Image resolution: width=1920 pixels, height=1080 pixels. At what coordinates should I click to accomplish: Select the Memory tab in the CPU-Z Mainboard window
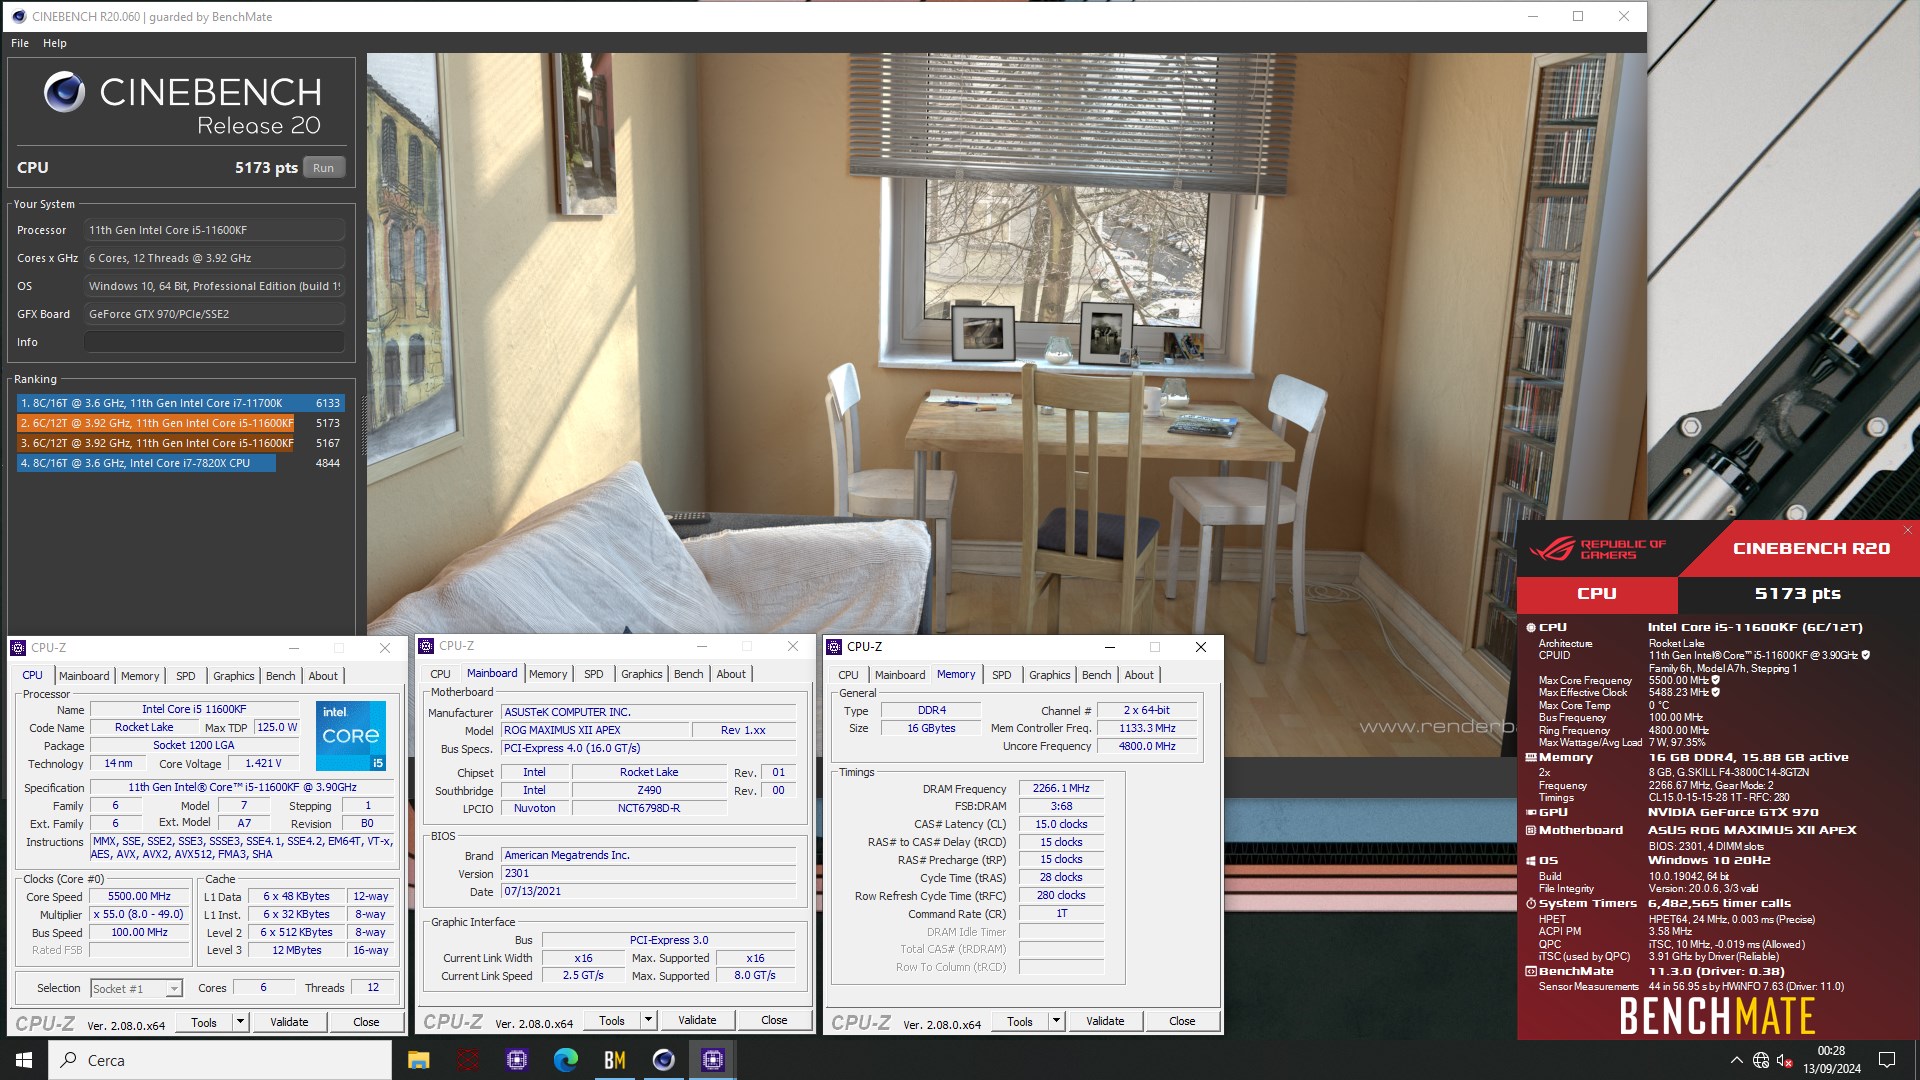click(x=548, y=674)
